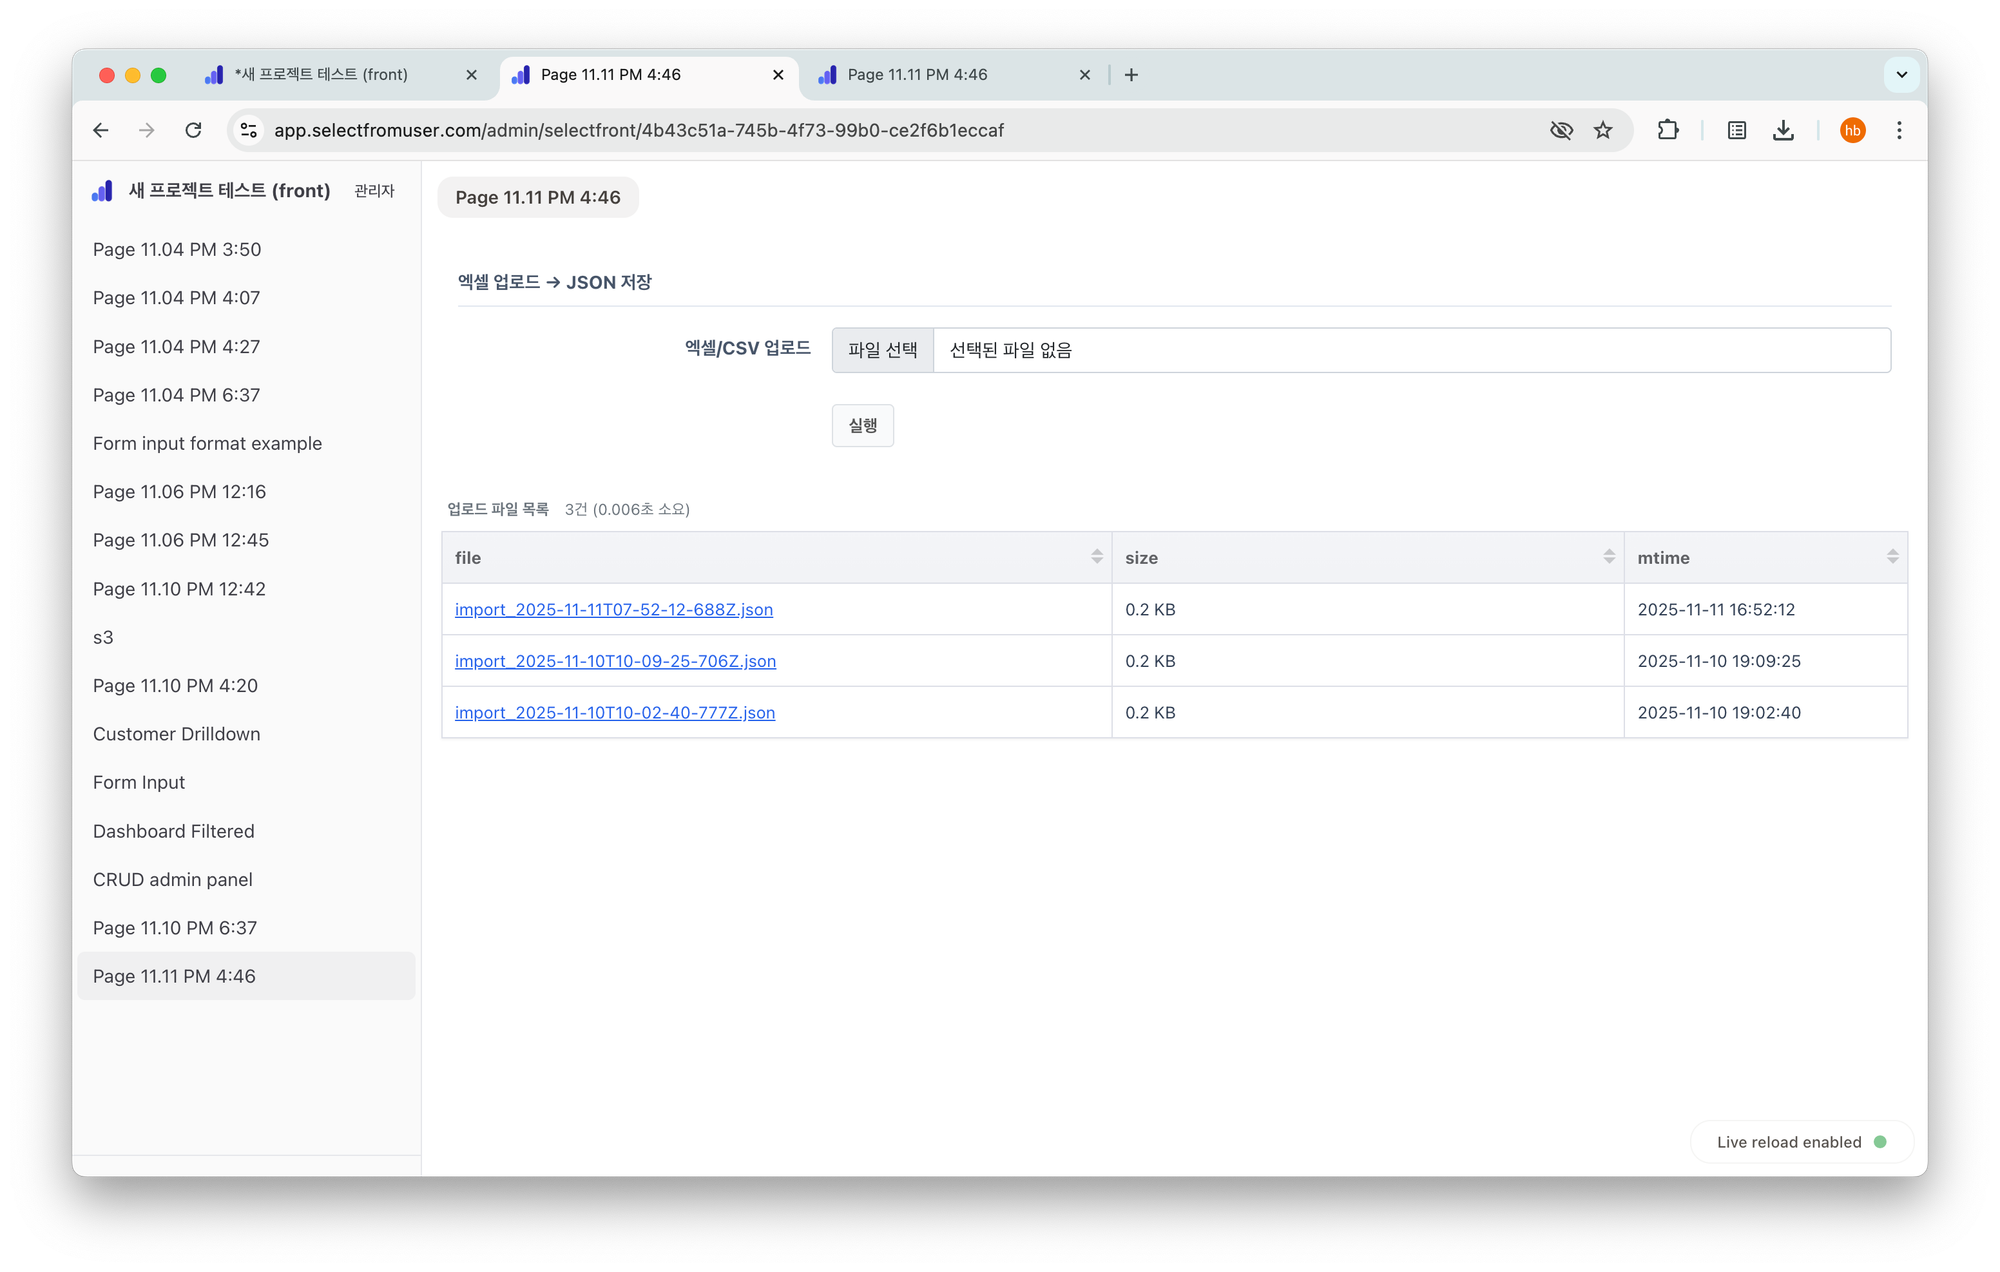Click the crossed-eye tracking protection icon

click(x=1561, y=130)
